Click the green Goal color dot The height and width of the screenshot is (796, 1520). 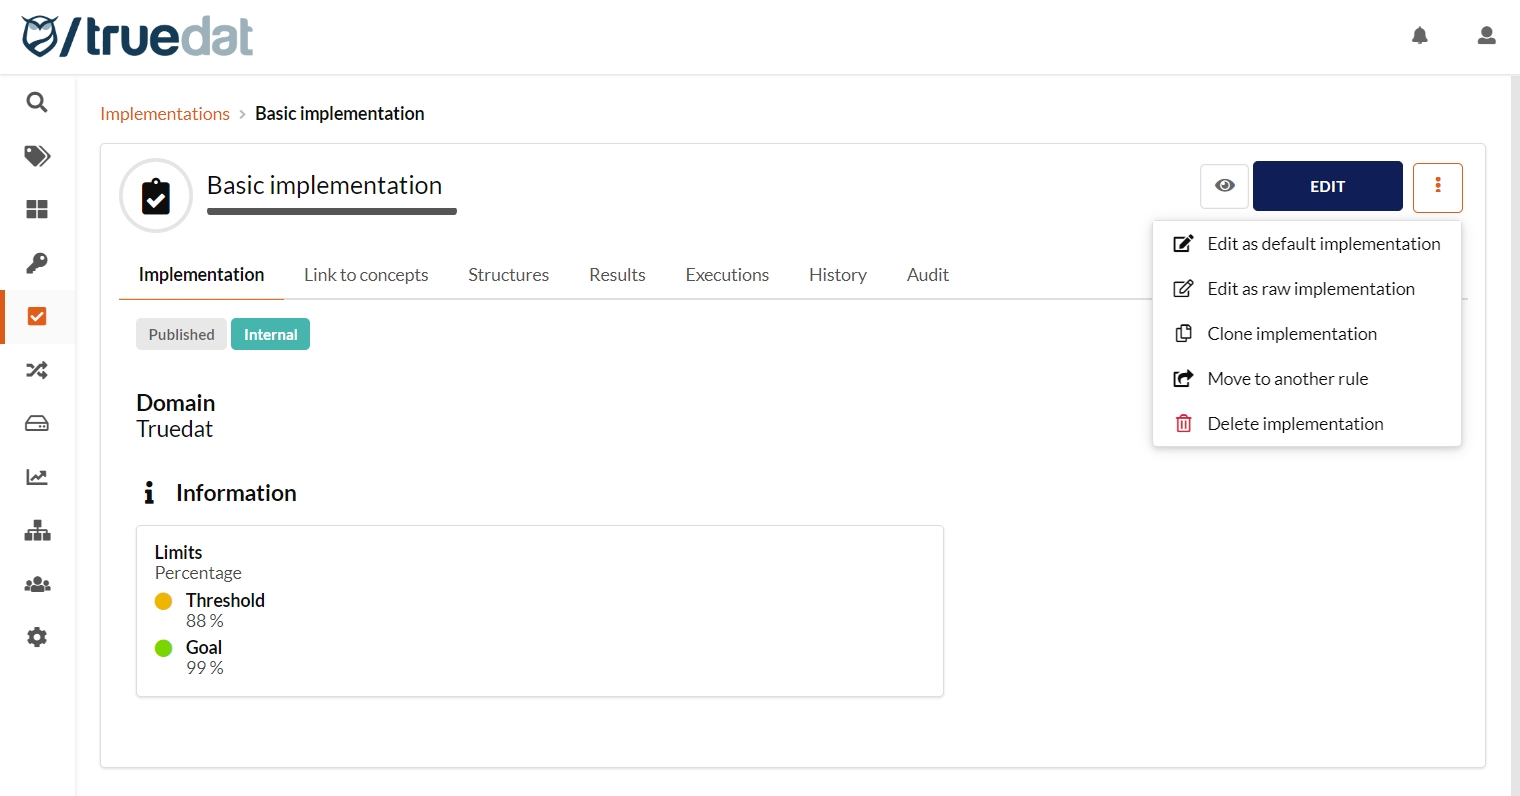[x=164, y=648]
